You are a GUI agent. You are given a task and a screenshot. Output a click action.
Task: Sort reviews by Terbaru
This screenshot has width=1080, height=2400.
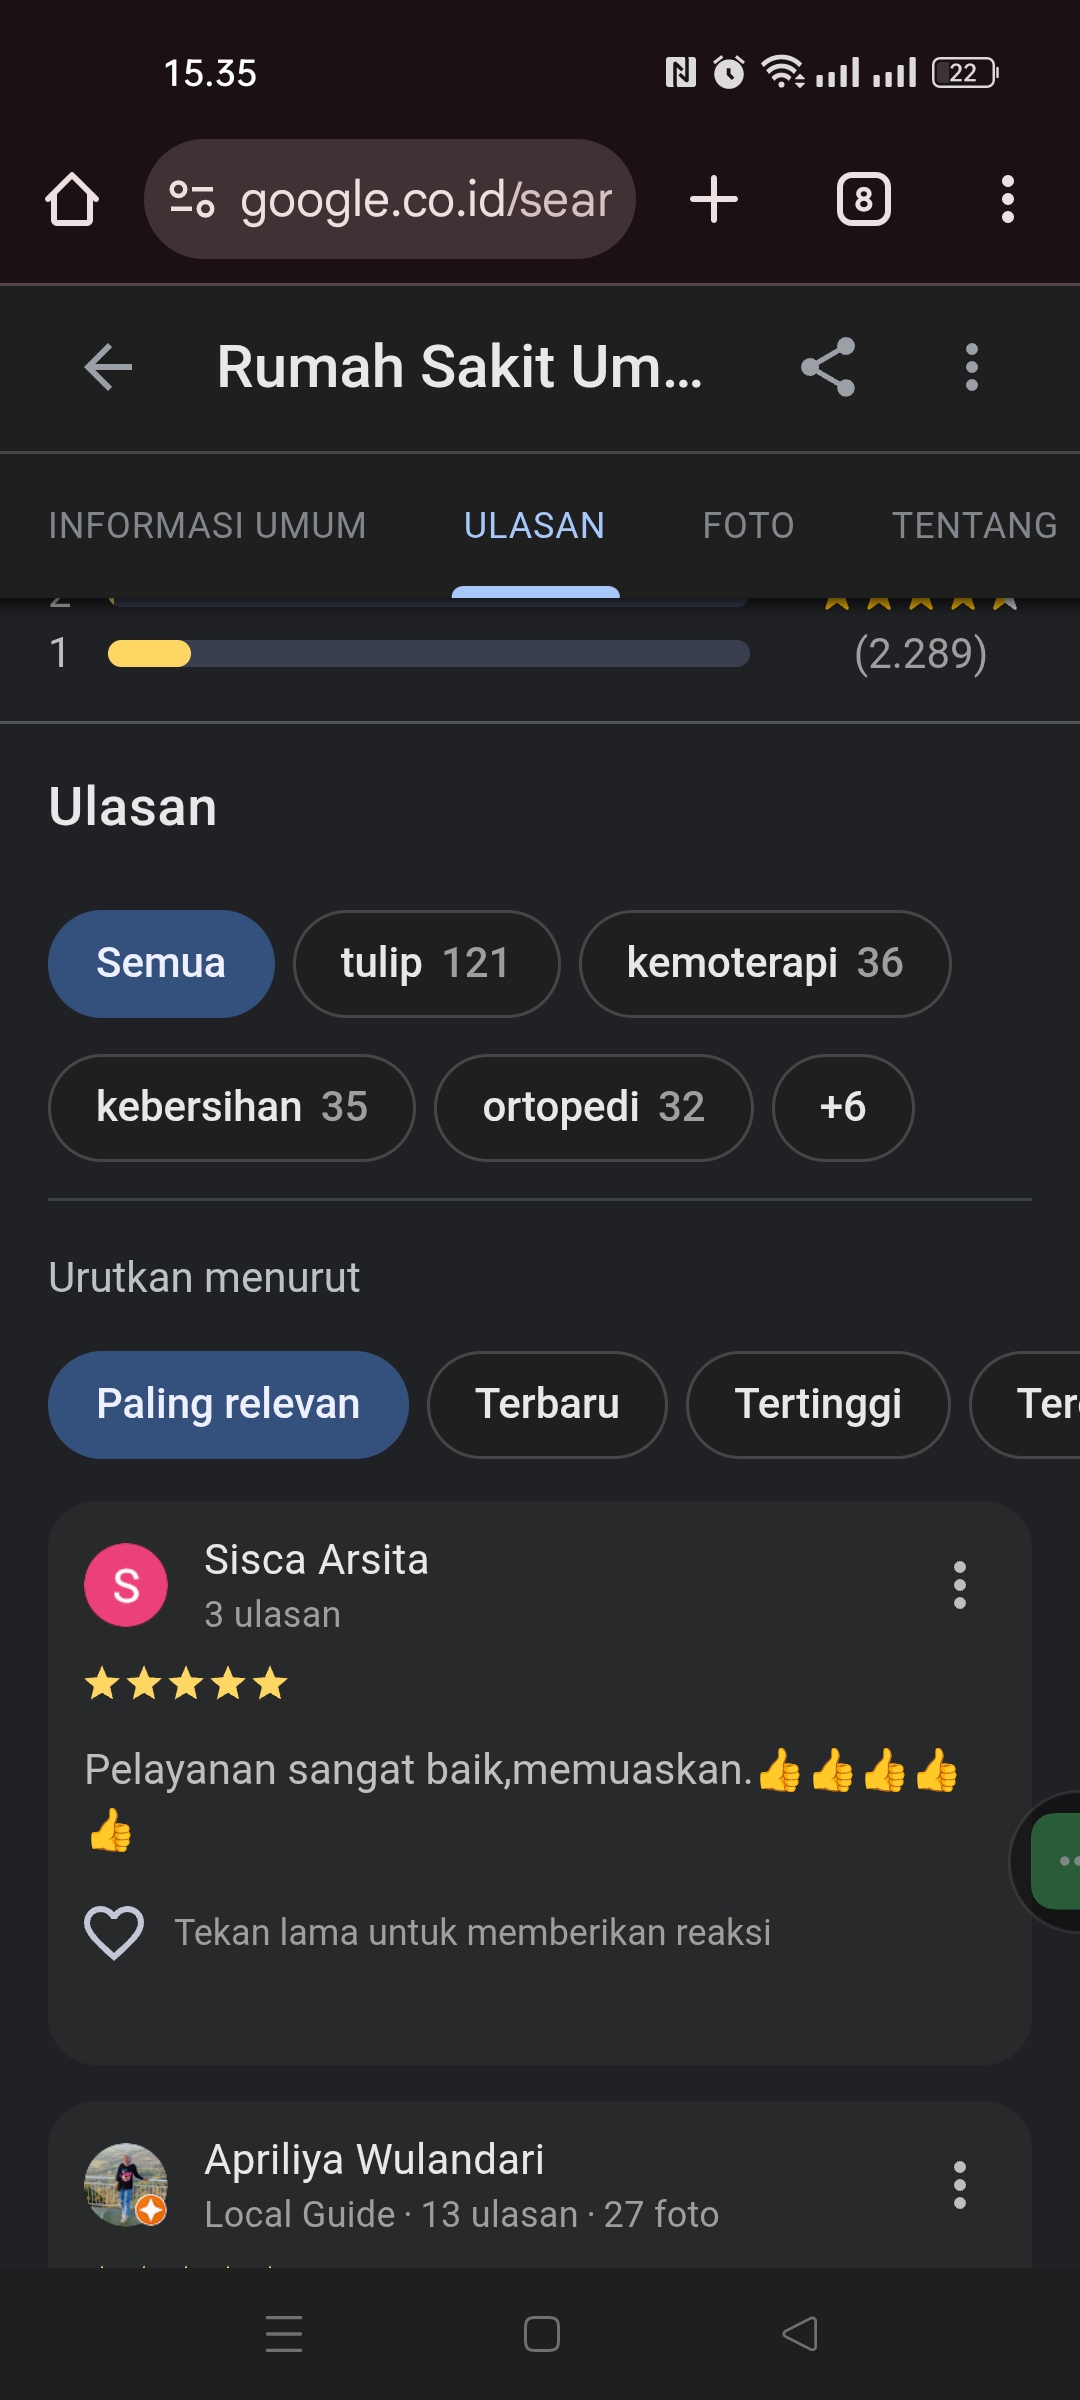[547, 1404]
